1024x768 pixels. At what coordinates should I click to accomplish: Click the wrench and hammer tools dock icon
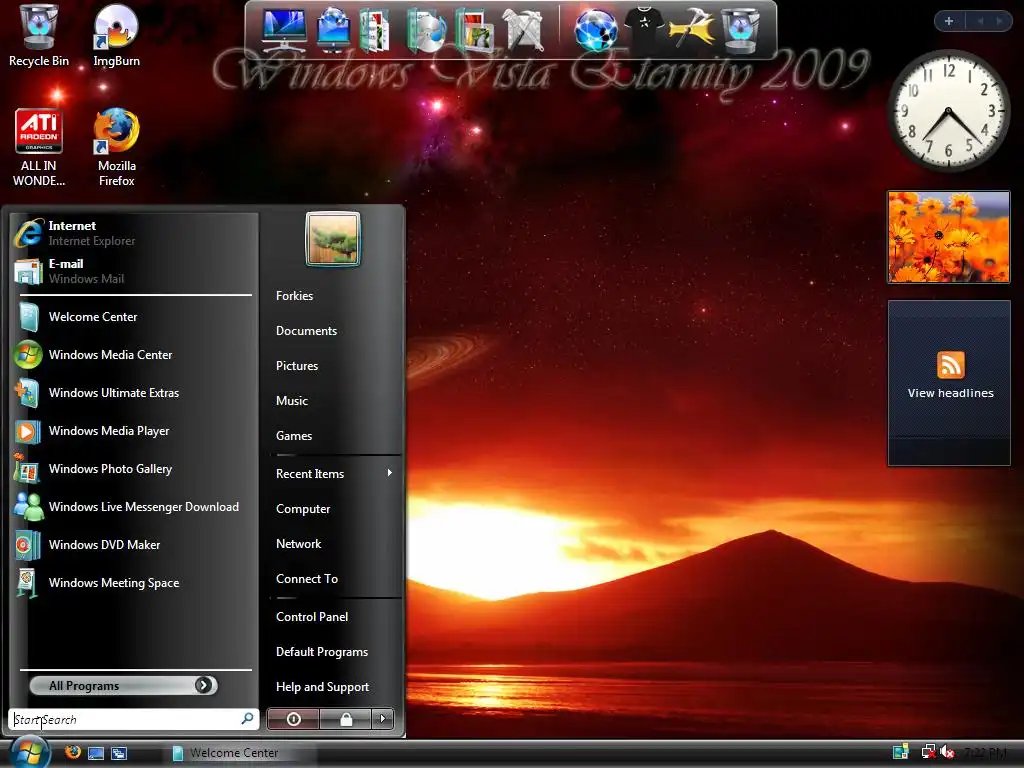tap(523, 30)
